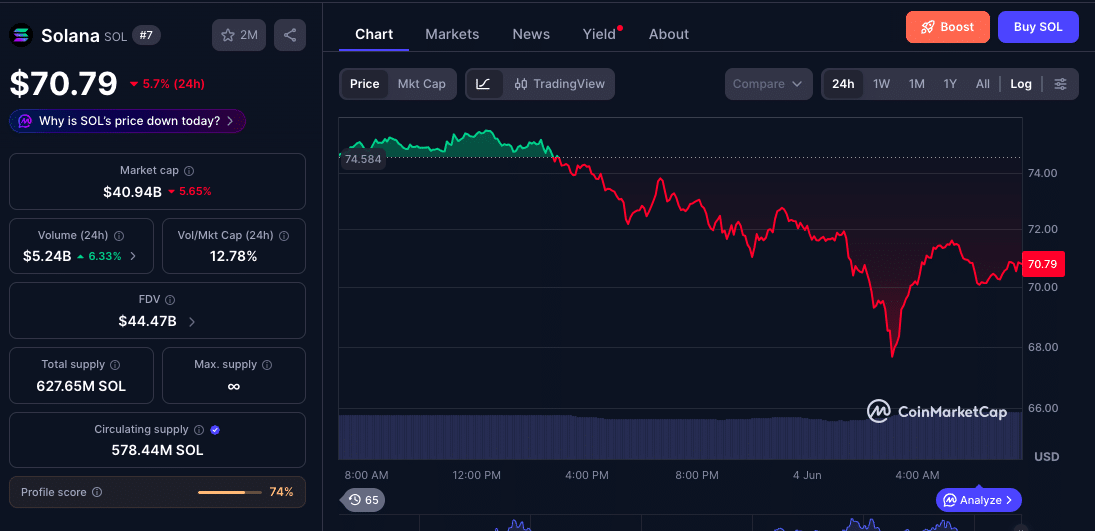Viewport: 1095px width, 531px height.
Task: Open Volume (24h) info icon
Action: click(x=119, y=236)
